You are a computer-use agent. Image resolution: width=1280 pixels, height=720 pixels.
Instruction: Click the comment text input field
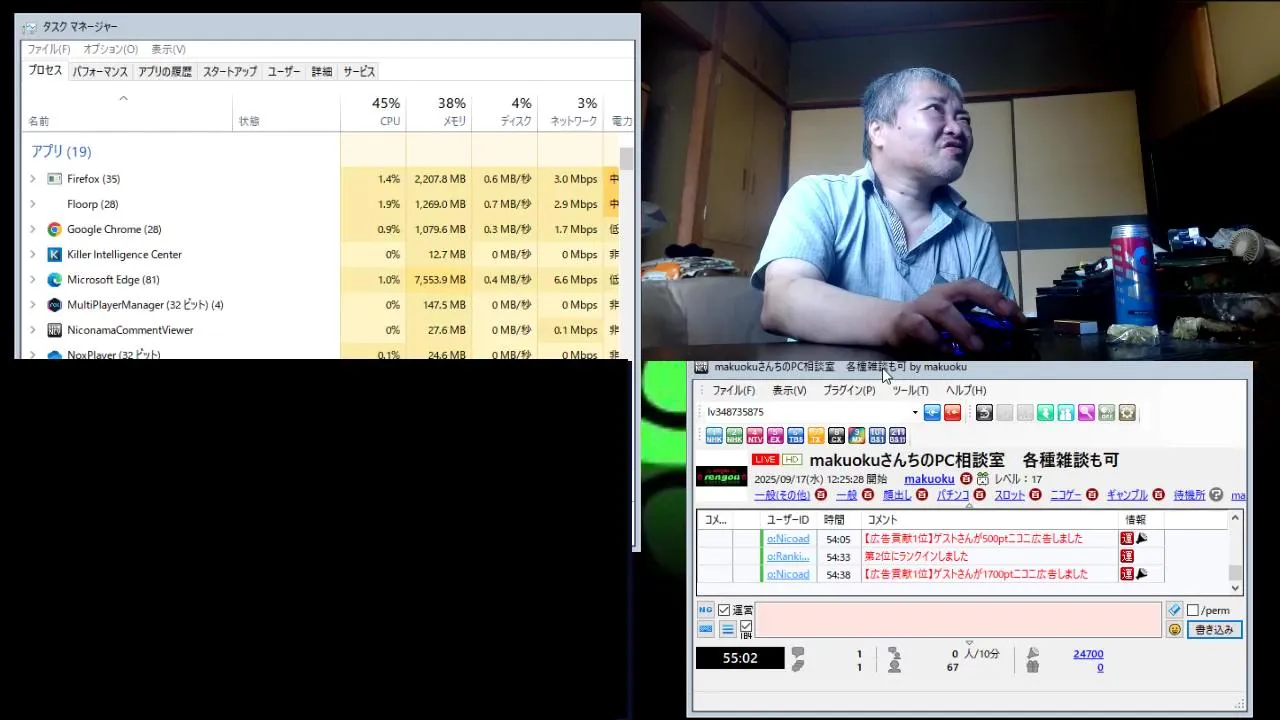958,620
